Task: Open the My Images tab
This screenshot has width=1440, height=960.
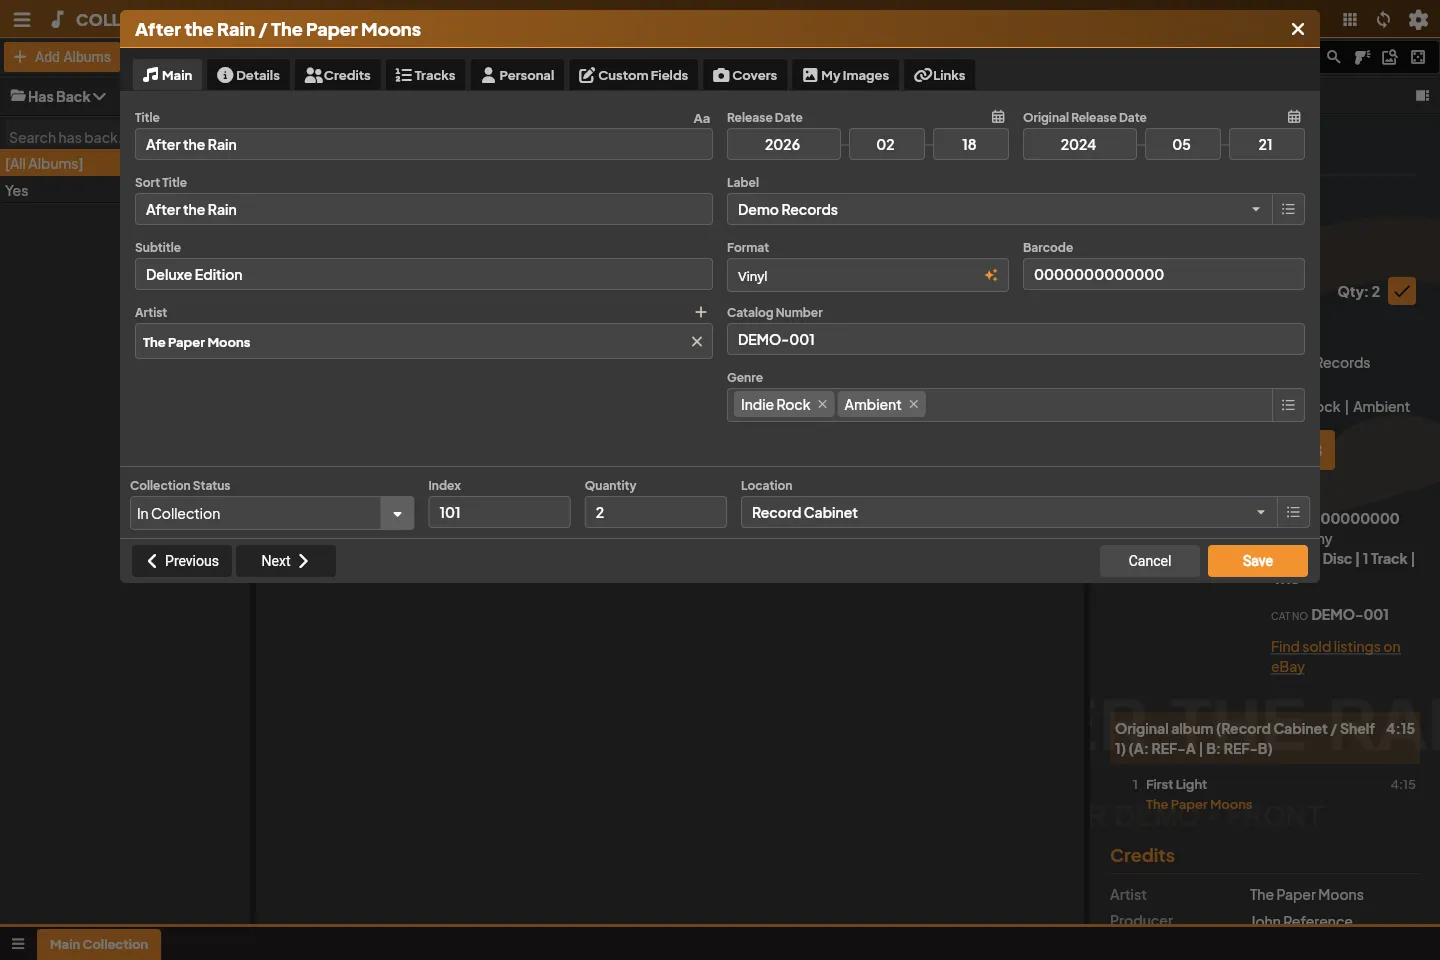Action: click(846, 75)
